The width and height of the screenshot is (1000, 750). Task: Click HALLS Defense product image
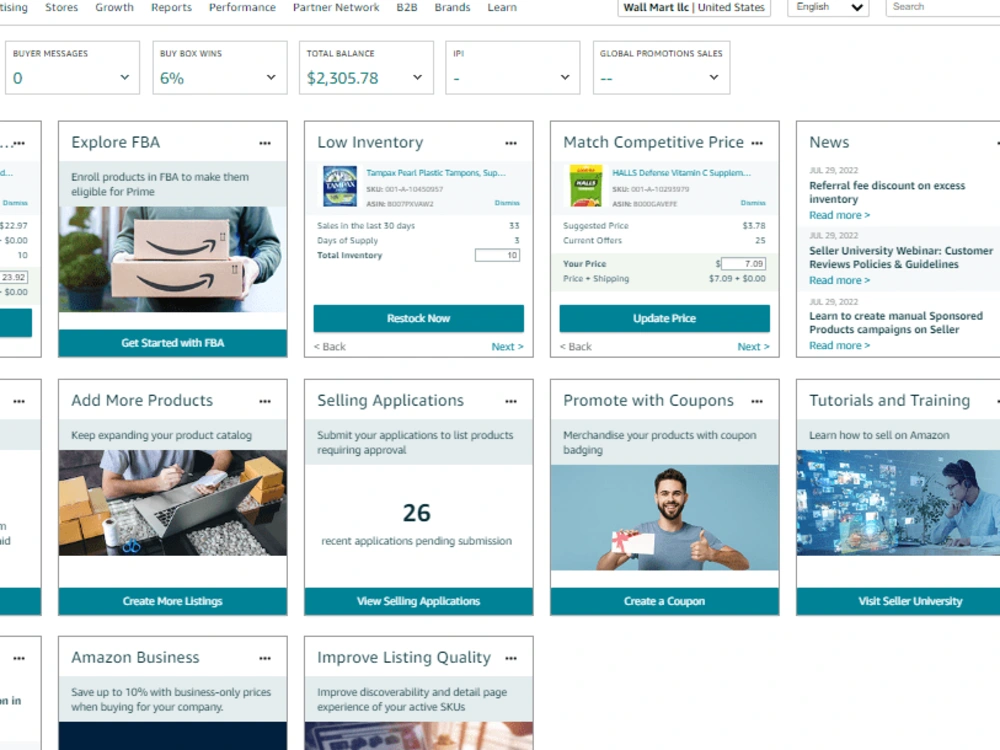click(585, 186)
